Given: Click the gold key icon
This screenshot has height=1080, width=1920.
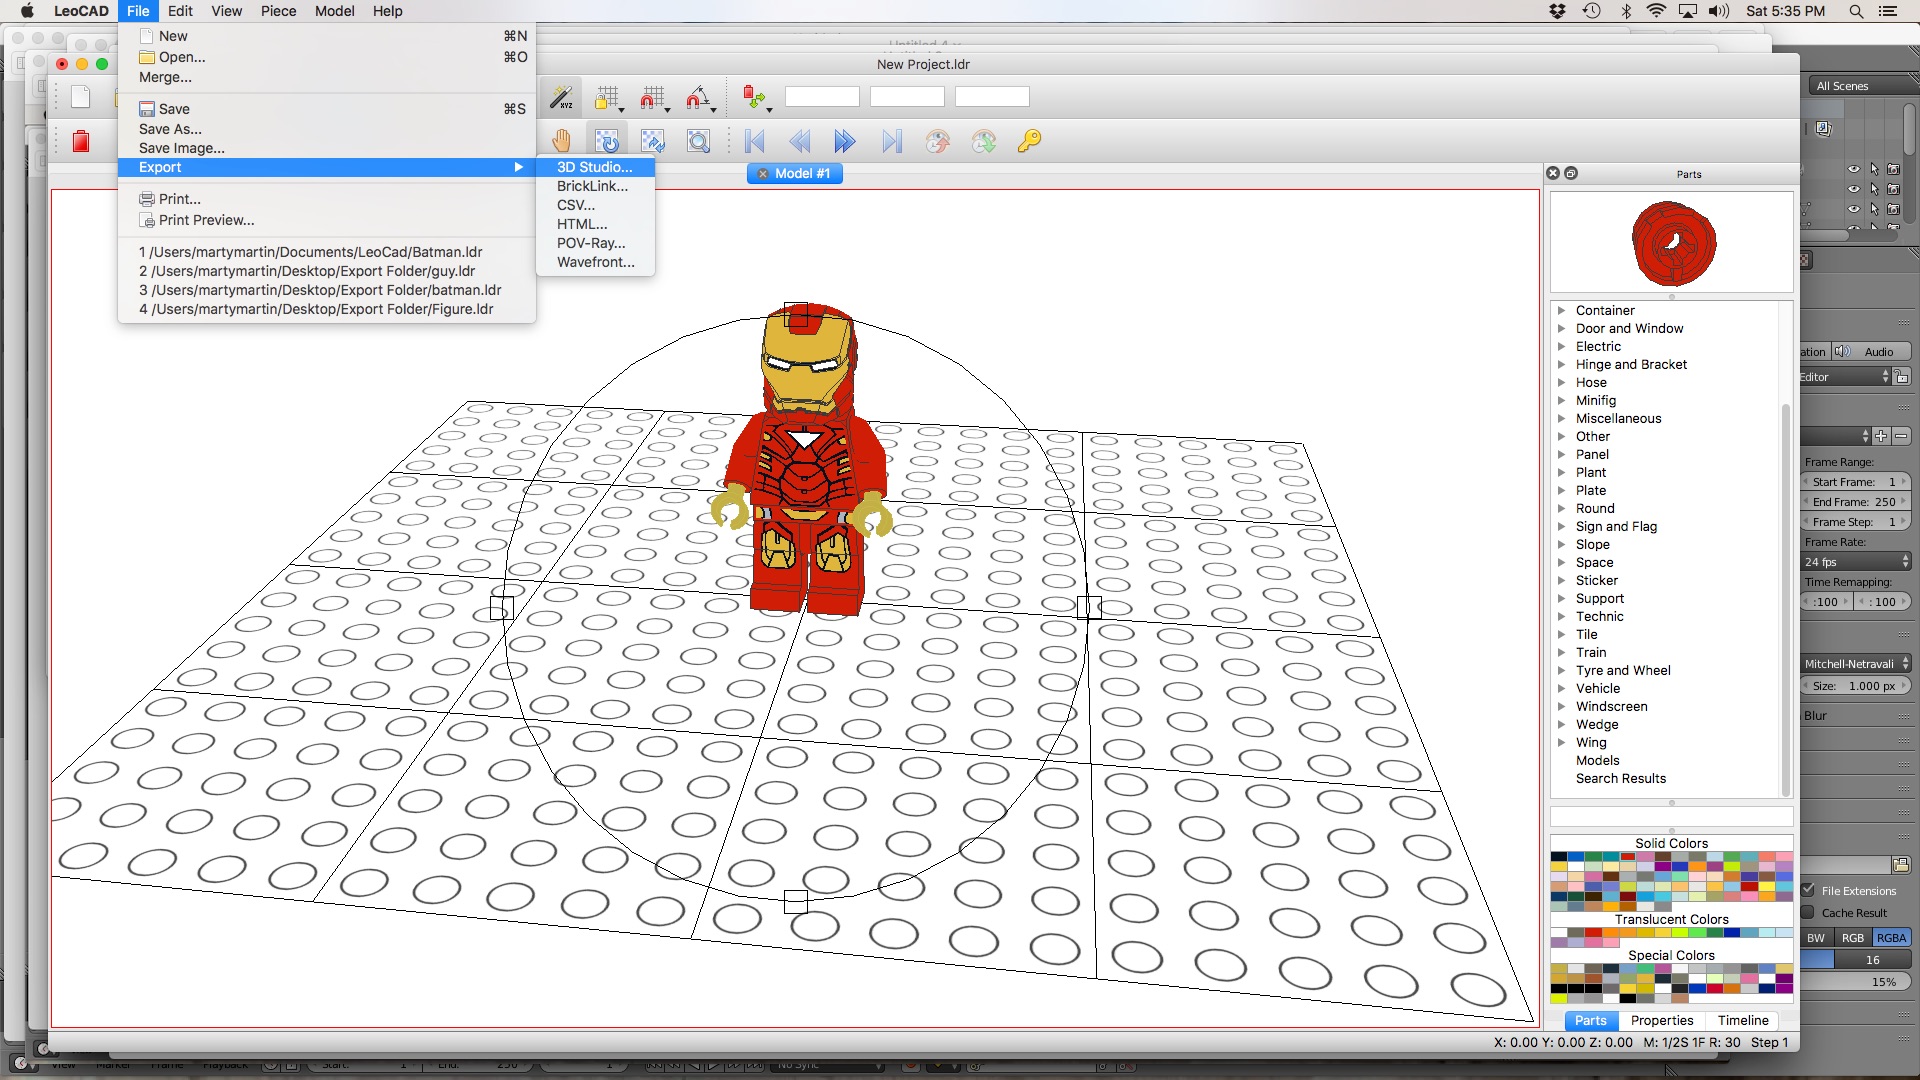Looking at the screenshot, I should (x=1029, y=141).
